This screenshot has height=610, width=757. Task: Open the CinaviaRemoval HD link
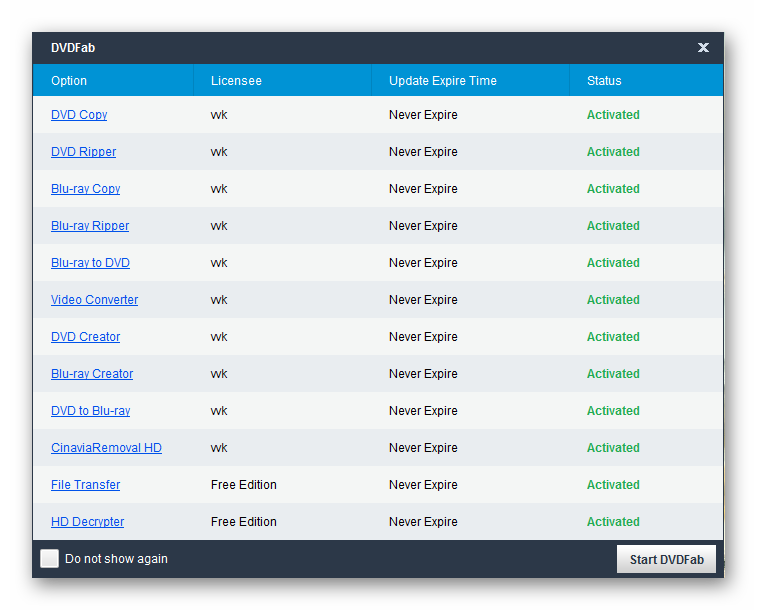coord(106,448)
